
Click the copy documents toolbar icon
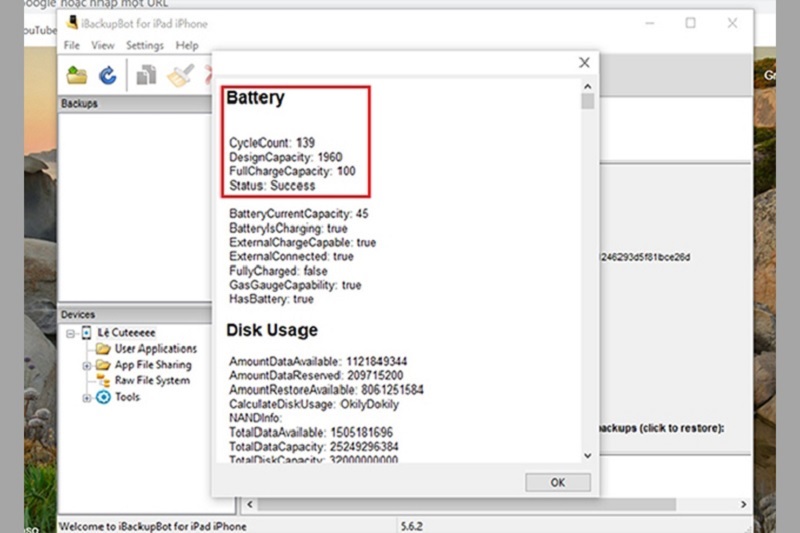(x=147, y=75)
